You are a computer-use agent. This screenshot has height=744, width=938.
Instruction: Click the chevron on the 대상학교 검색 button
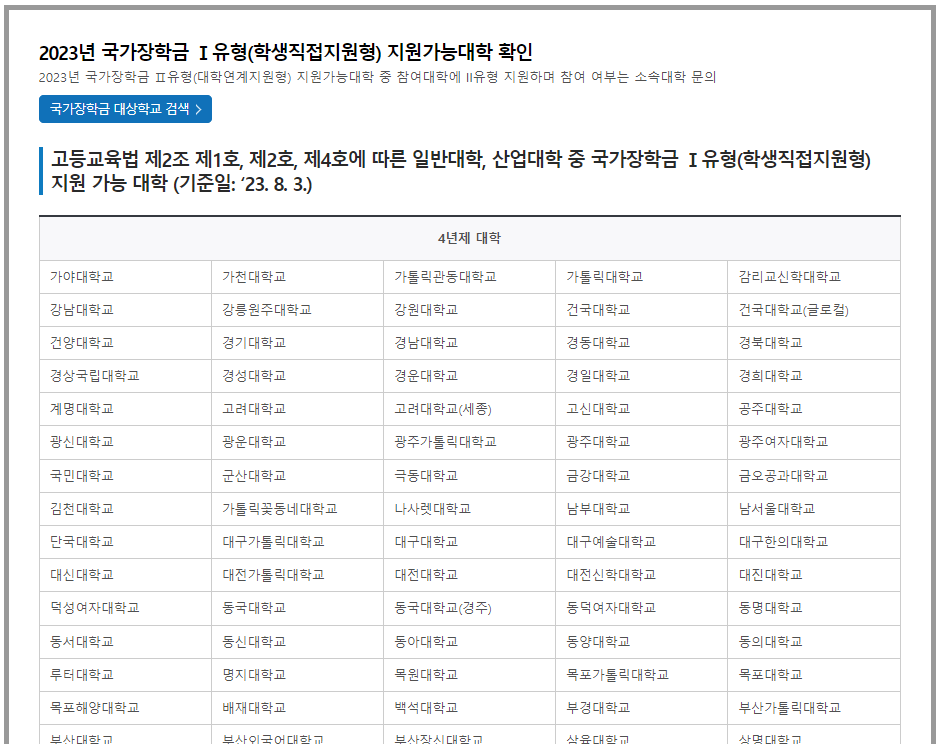click(x=199, y=109)
